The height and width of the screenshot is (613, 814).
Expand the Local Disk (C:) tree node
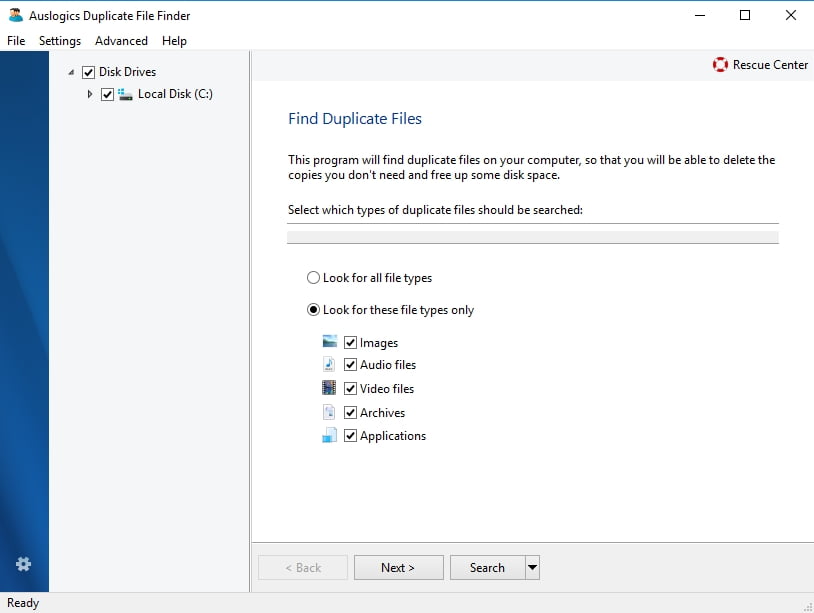[90, 94]
